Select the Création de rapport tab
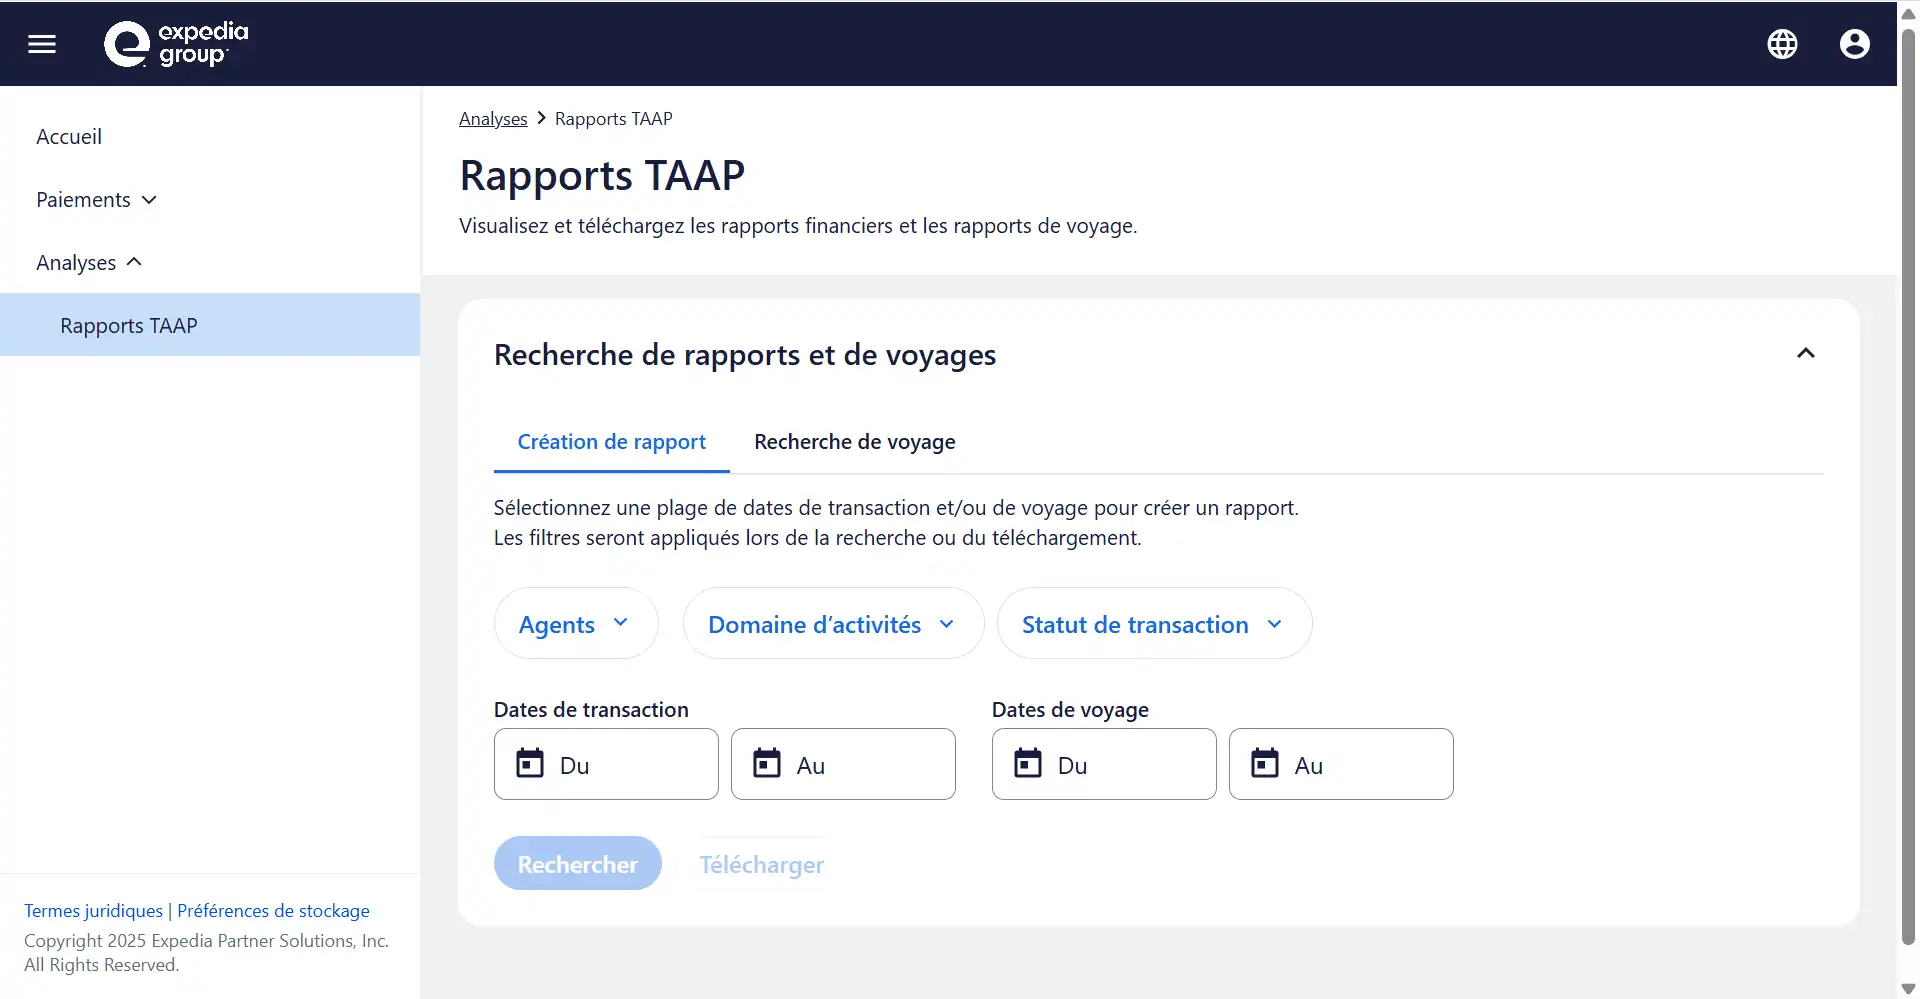Image resolution: width=1920 pixels, height=999 pixels. coord(611,442)
